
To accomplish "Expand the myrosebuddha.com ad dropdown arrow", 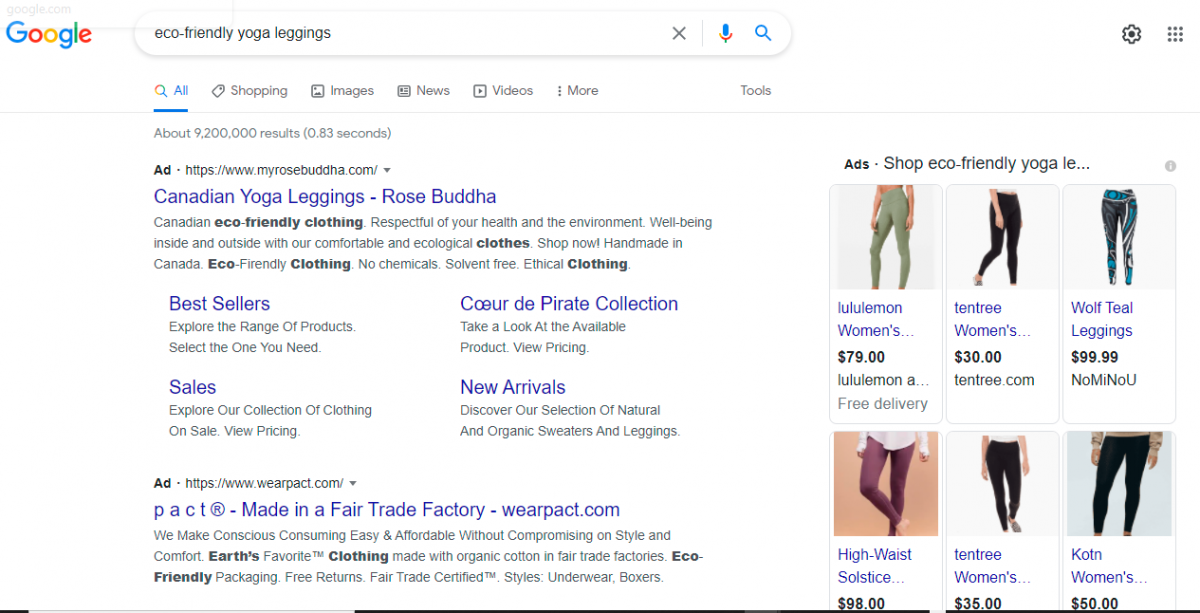I will coord(387,170).
